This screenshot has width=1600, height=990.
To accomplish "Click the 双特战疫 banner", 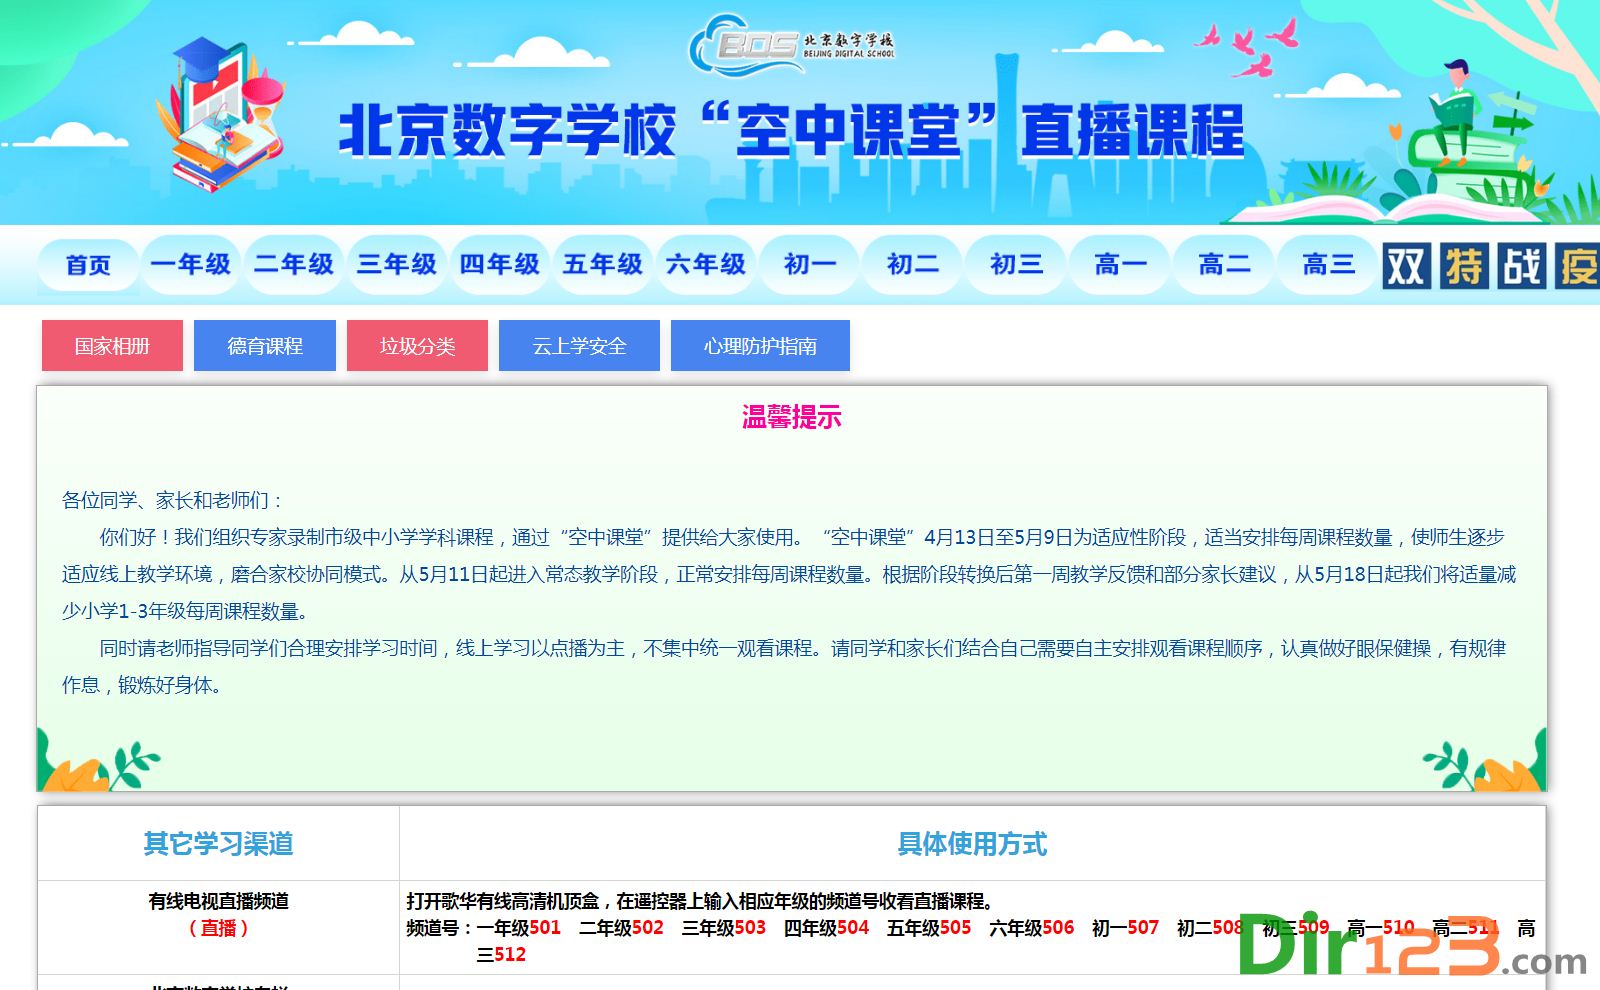I will pyautogui.click(x=1491, y=266).
